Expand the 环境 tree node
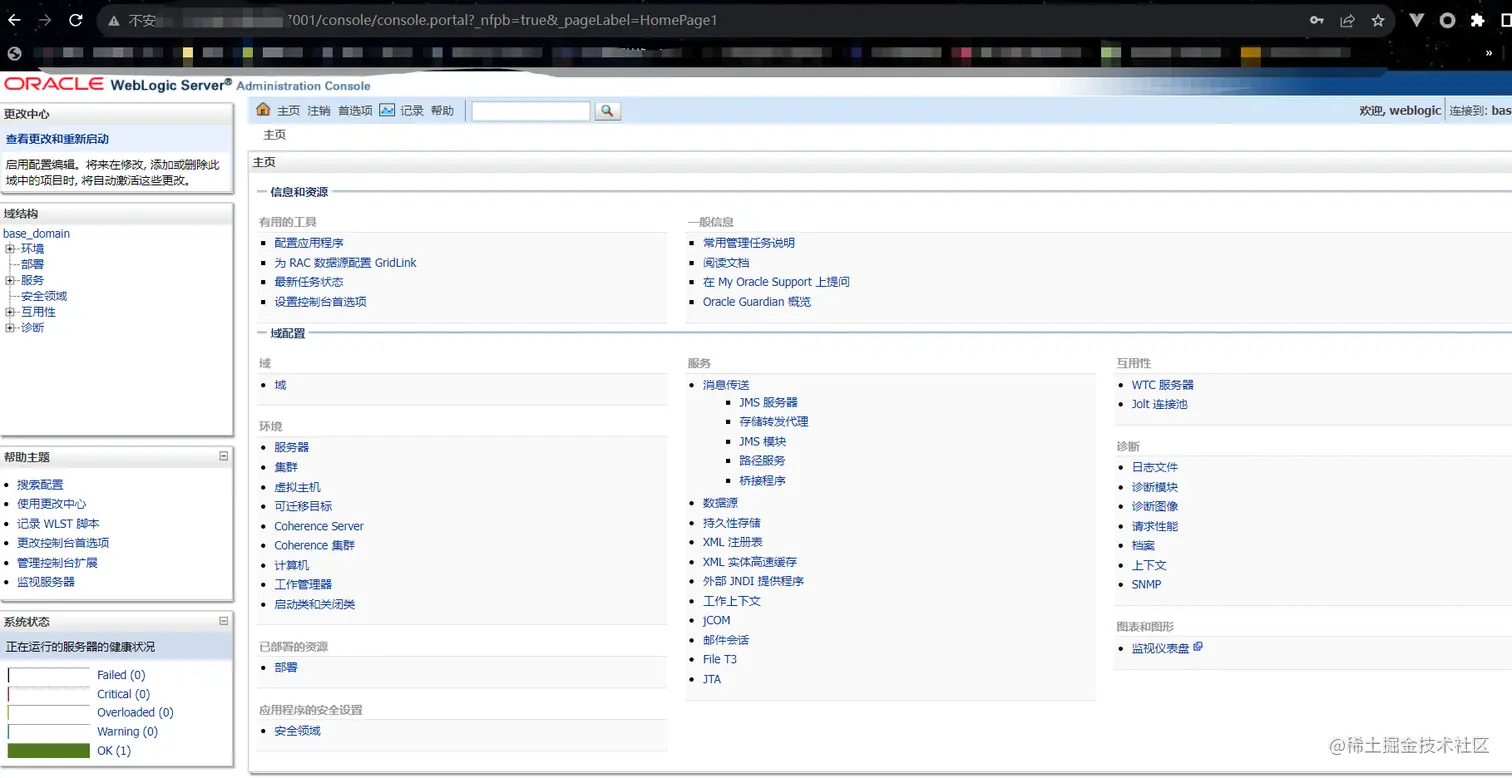Image resolution: width=1512 pixels, height=778 pixels. (x=10, y=249)
